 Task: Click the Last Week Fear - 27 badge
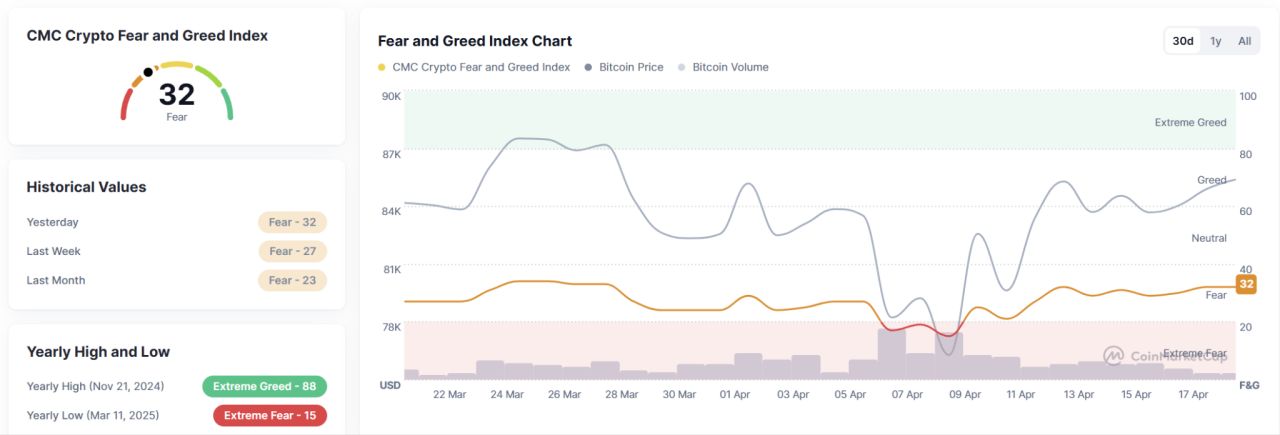tap(292, 251)
